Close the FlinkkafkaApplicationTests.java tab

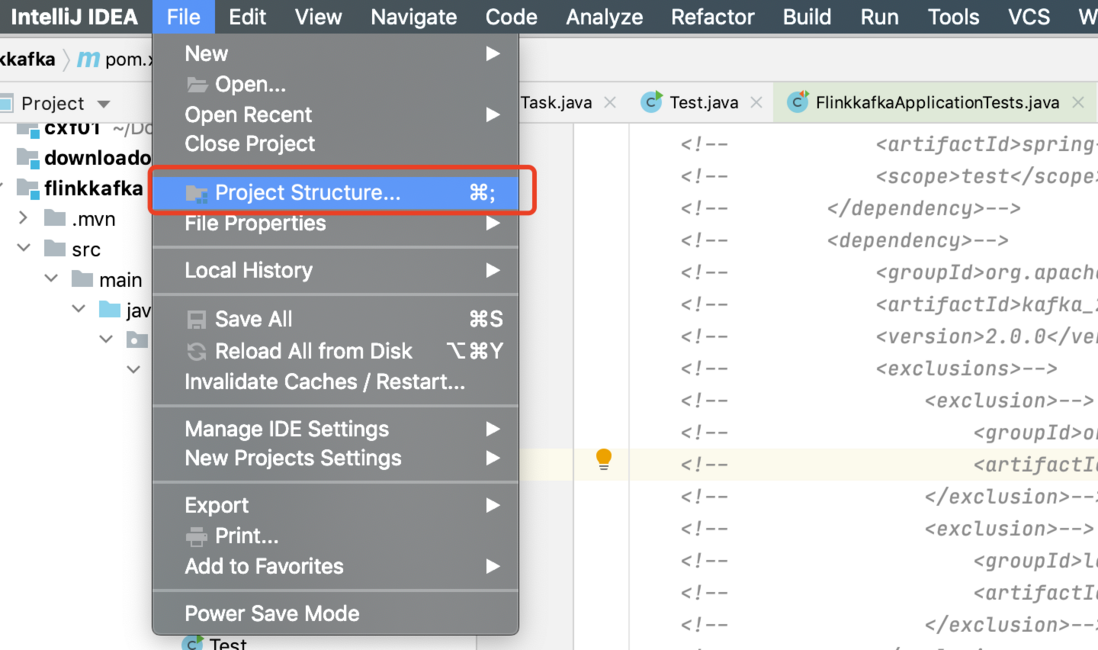click(x=1078, y=103)
